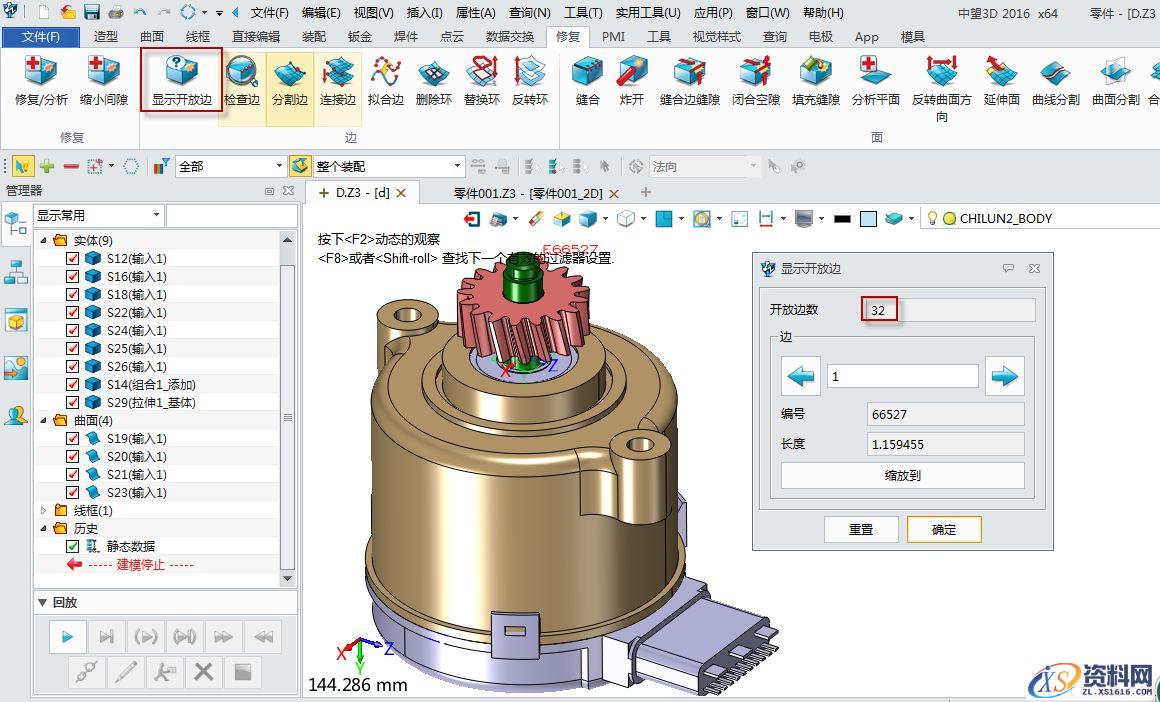Click the next edge arrow in dialog

(x=1004, y=375)
